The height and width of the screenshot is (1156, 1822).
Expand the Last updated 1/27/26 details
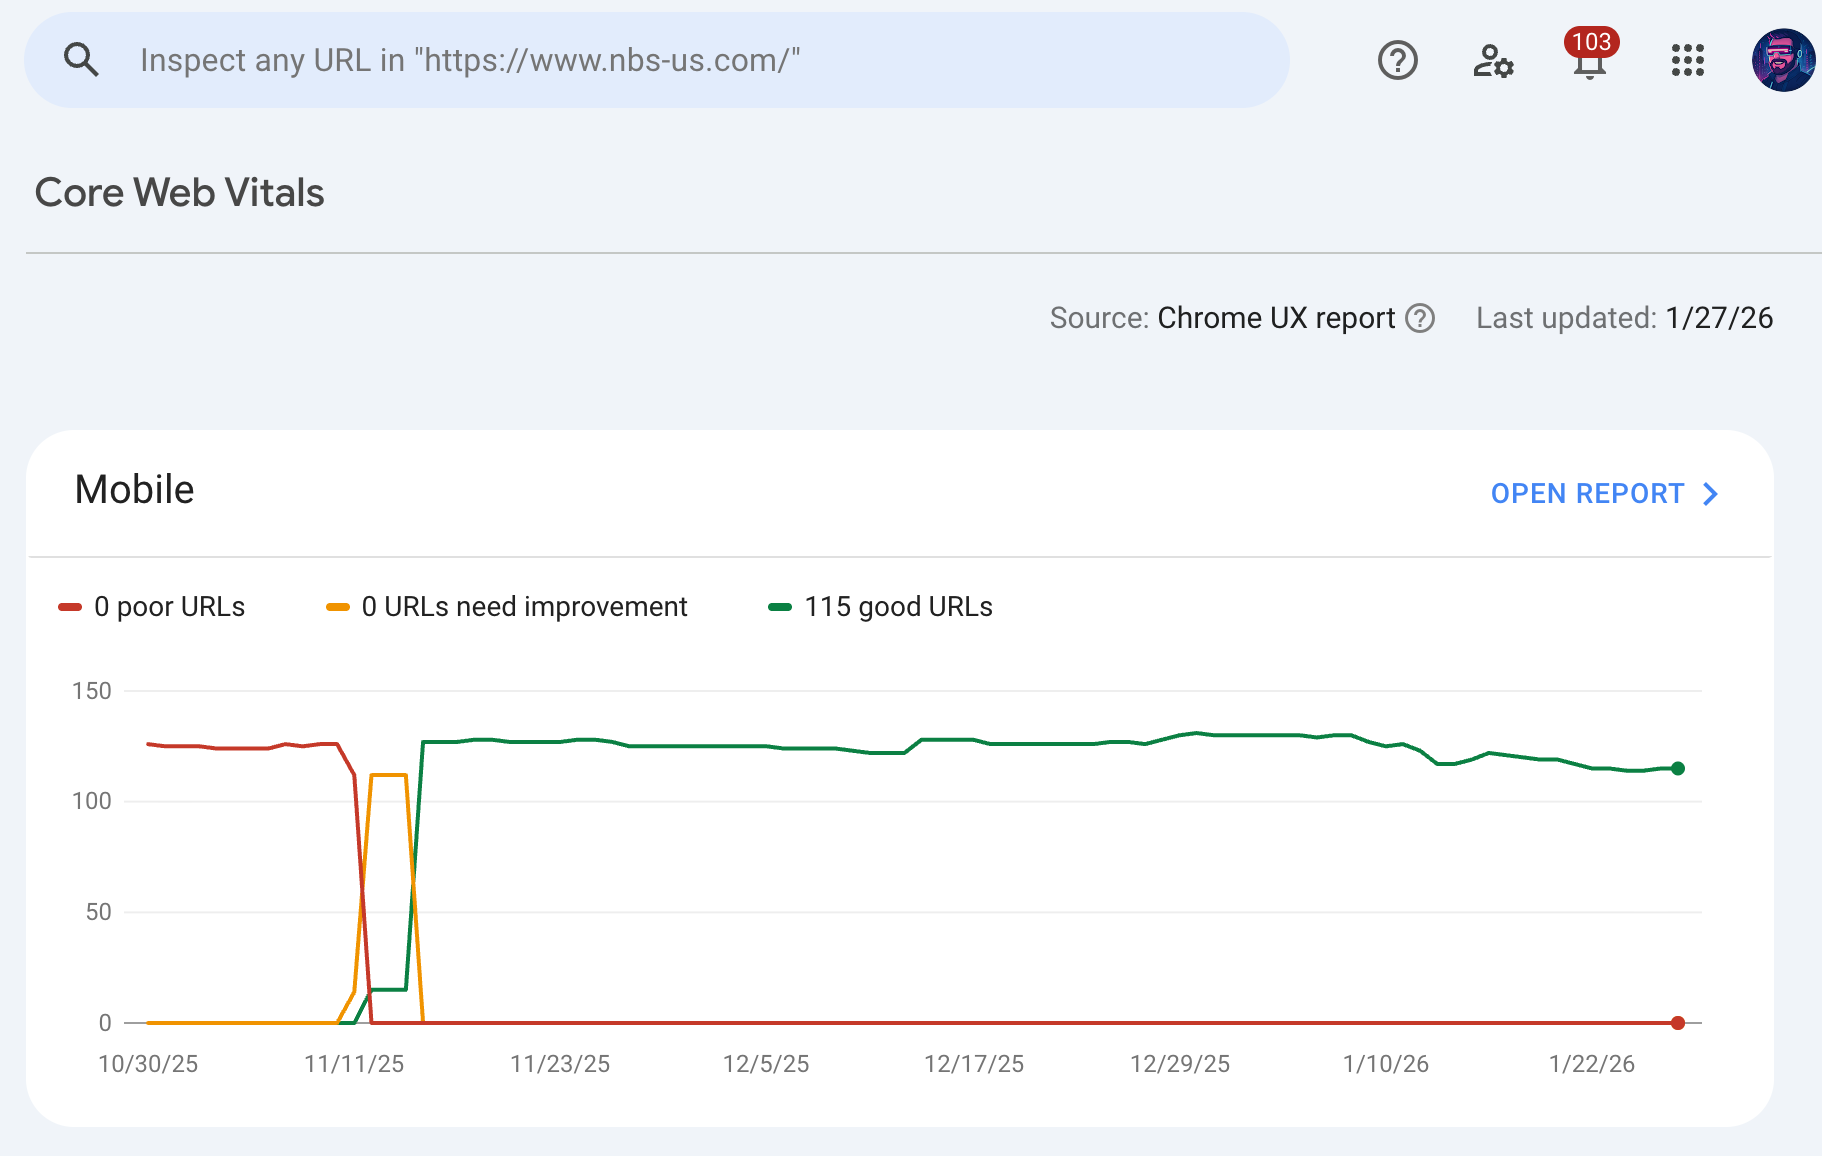coord(1623,318)
